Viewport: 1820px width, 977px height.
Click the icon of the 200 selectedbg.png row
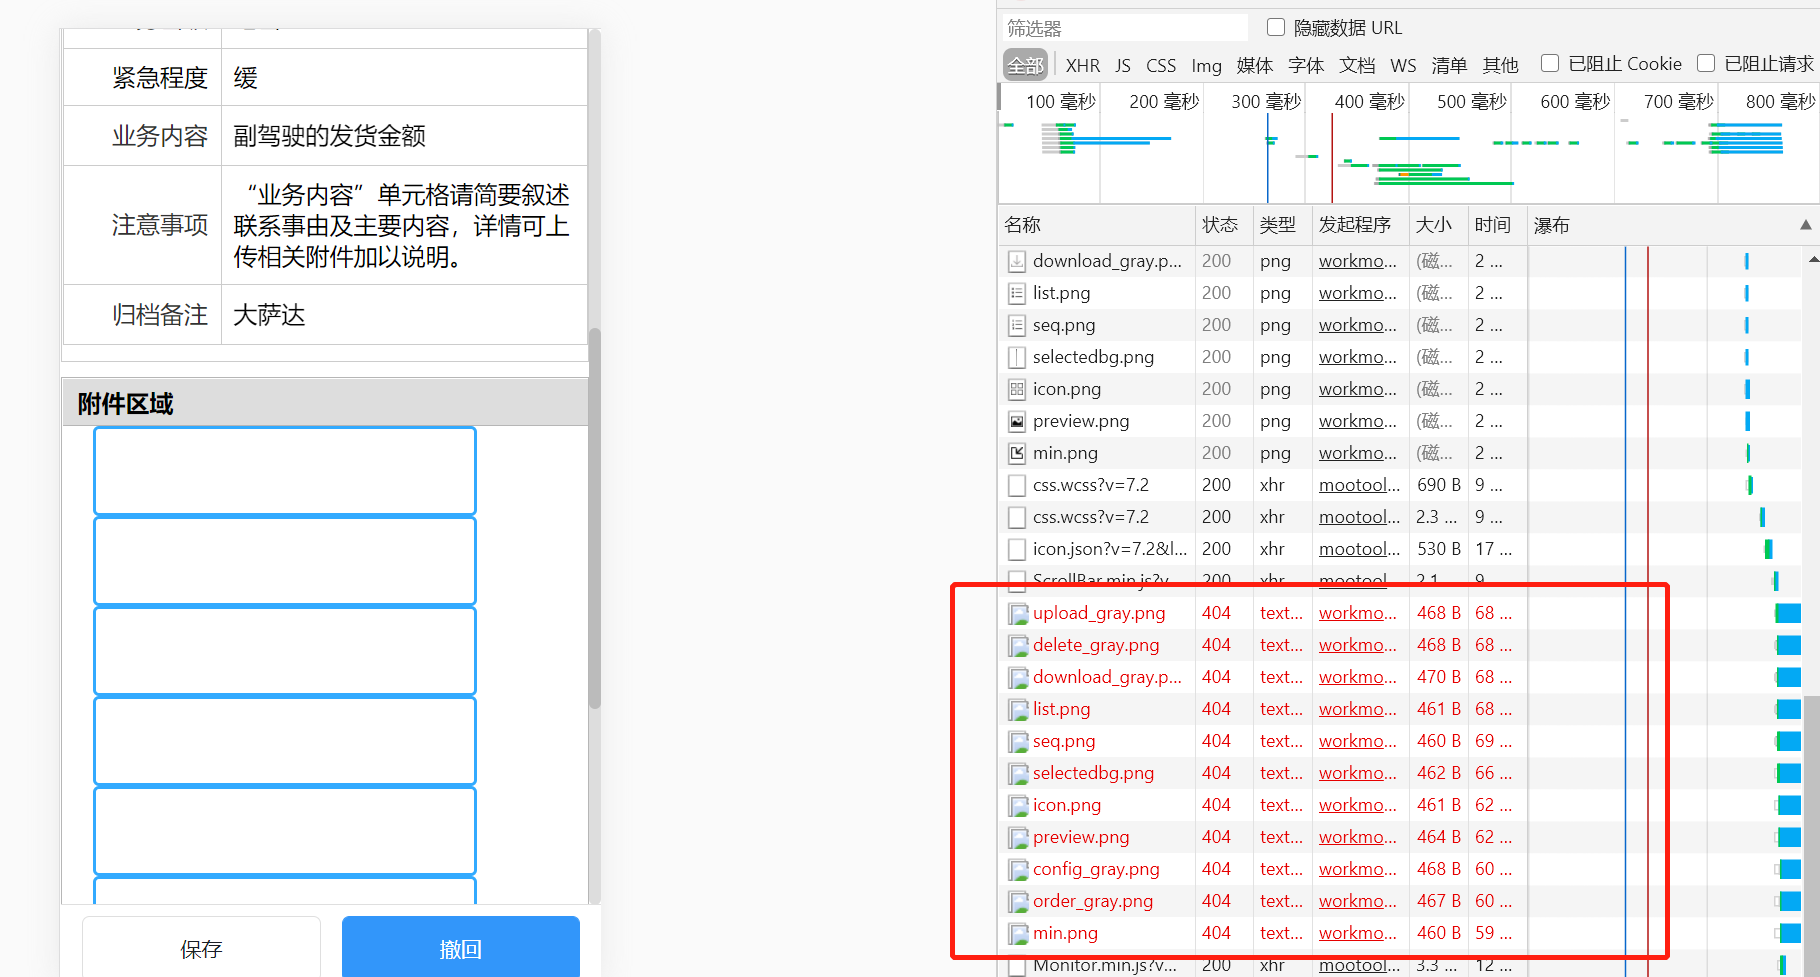coord(1017,357)
